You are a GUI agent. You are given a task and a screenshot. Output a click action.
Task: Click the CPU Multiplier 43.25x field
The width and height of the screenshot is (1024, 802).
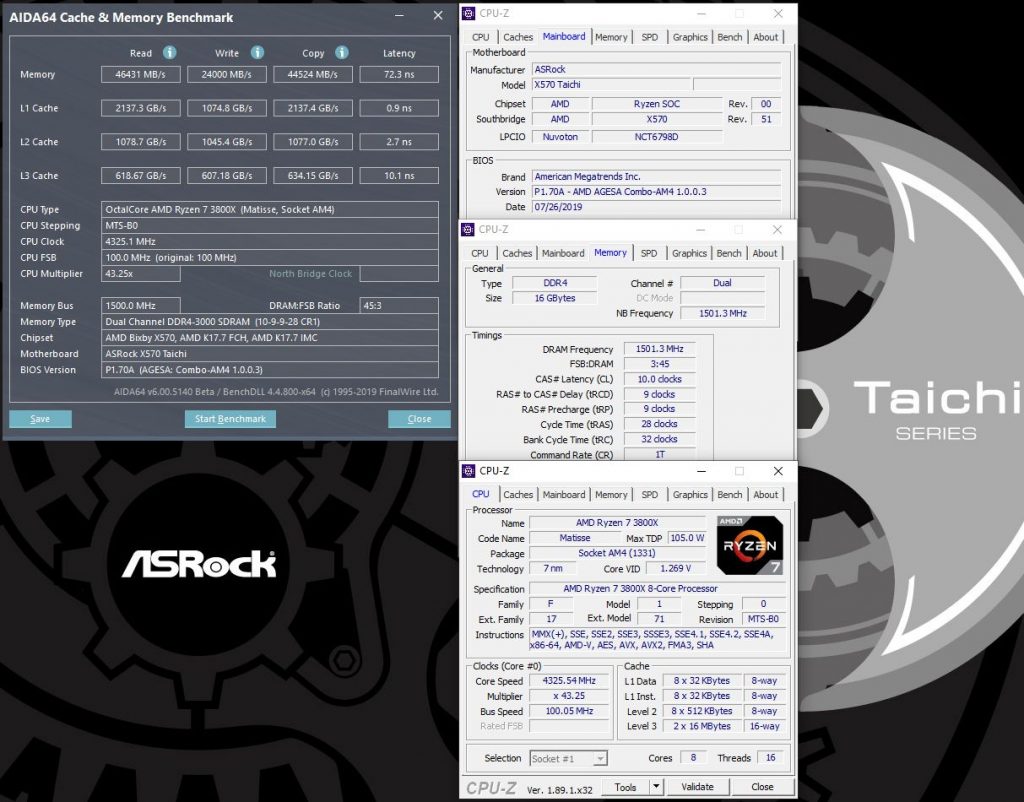pyautogui.click(x=140, y=274)
